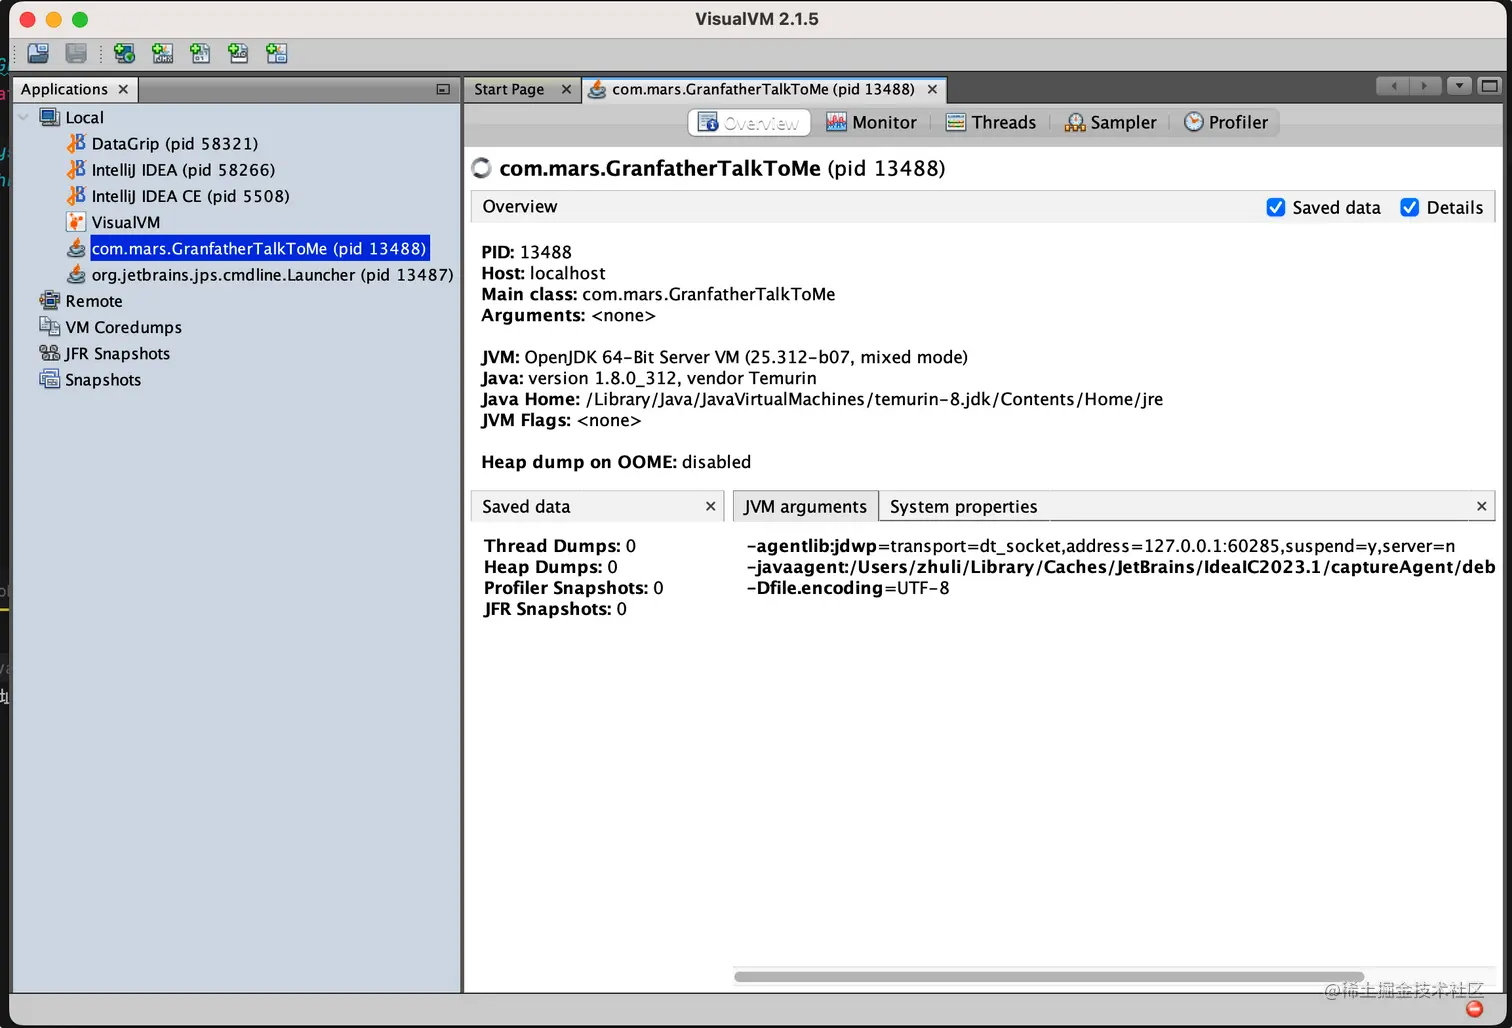The image size is (1512, 1028).
Task: Open the Threads view
Action: tap(991, 122)
